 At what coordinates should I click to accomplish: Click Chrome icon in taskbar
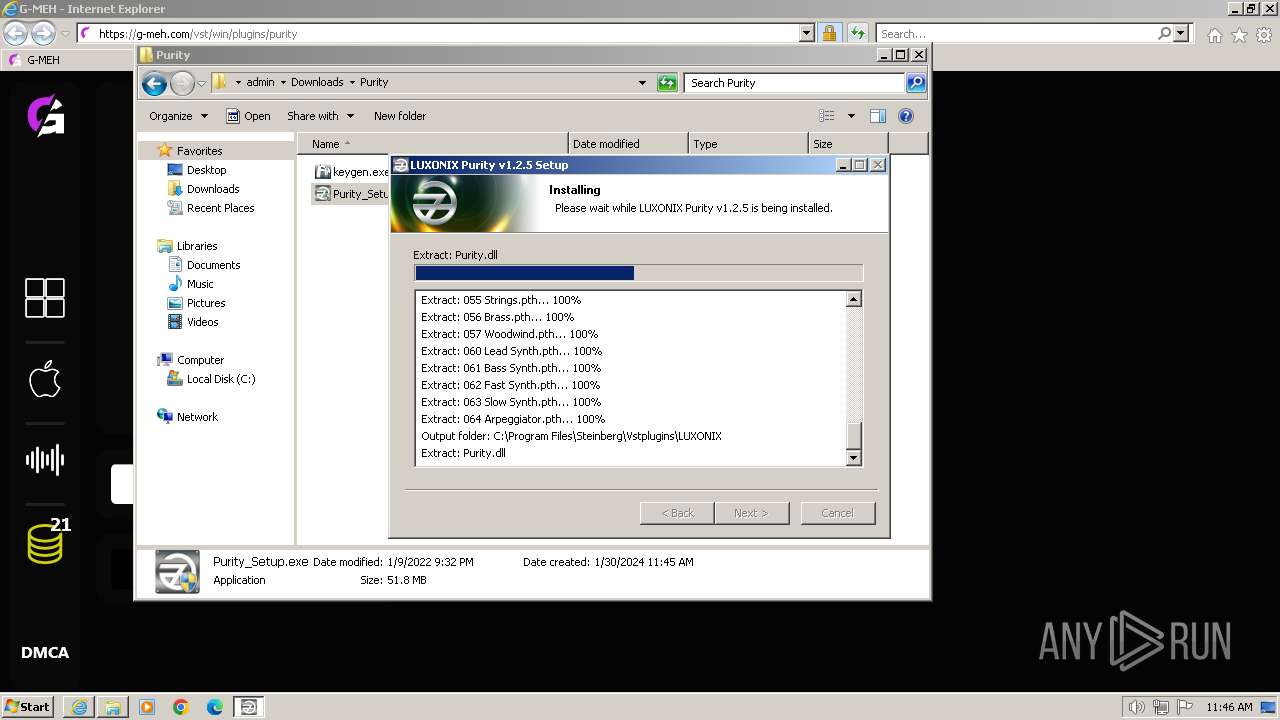click(x=181, y=707)
